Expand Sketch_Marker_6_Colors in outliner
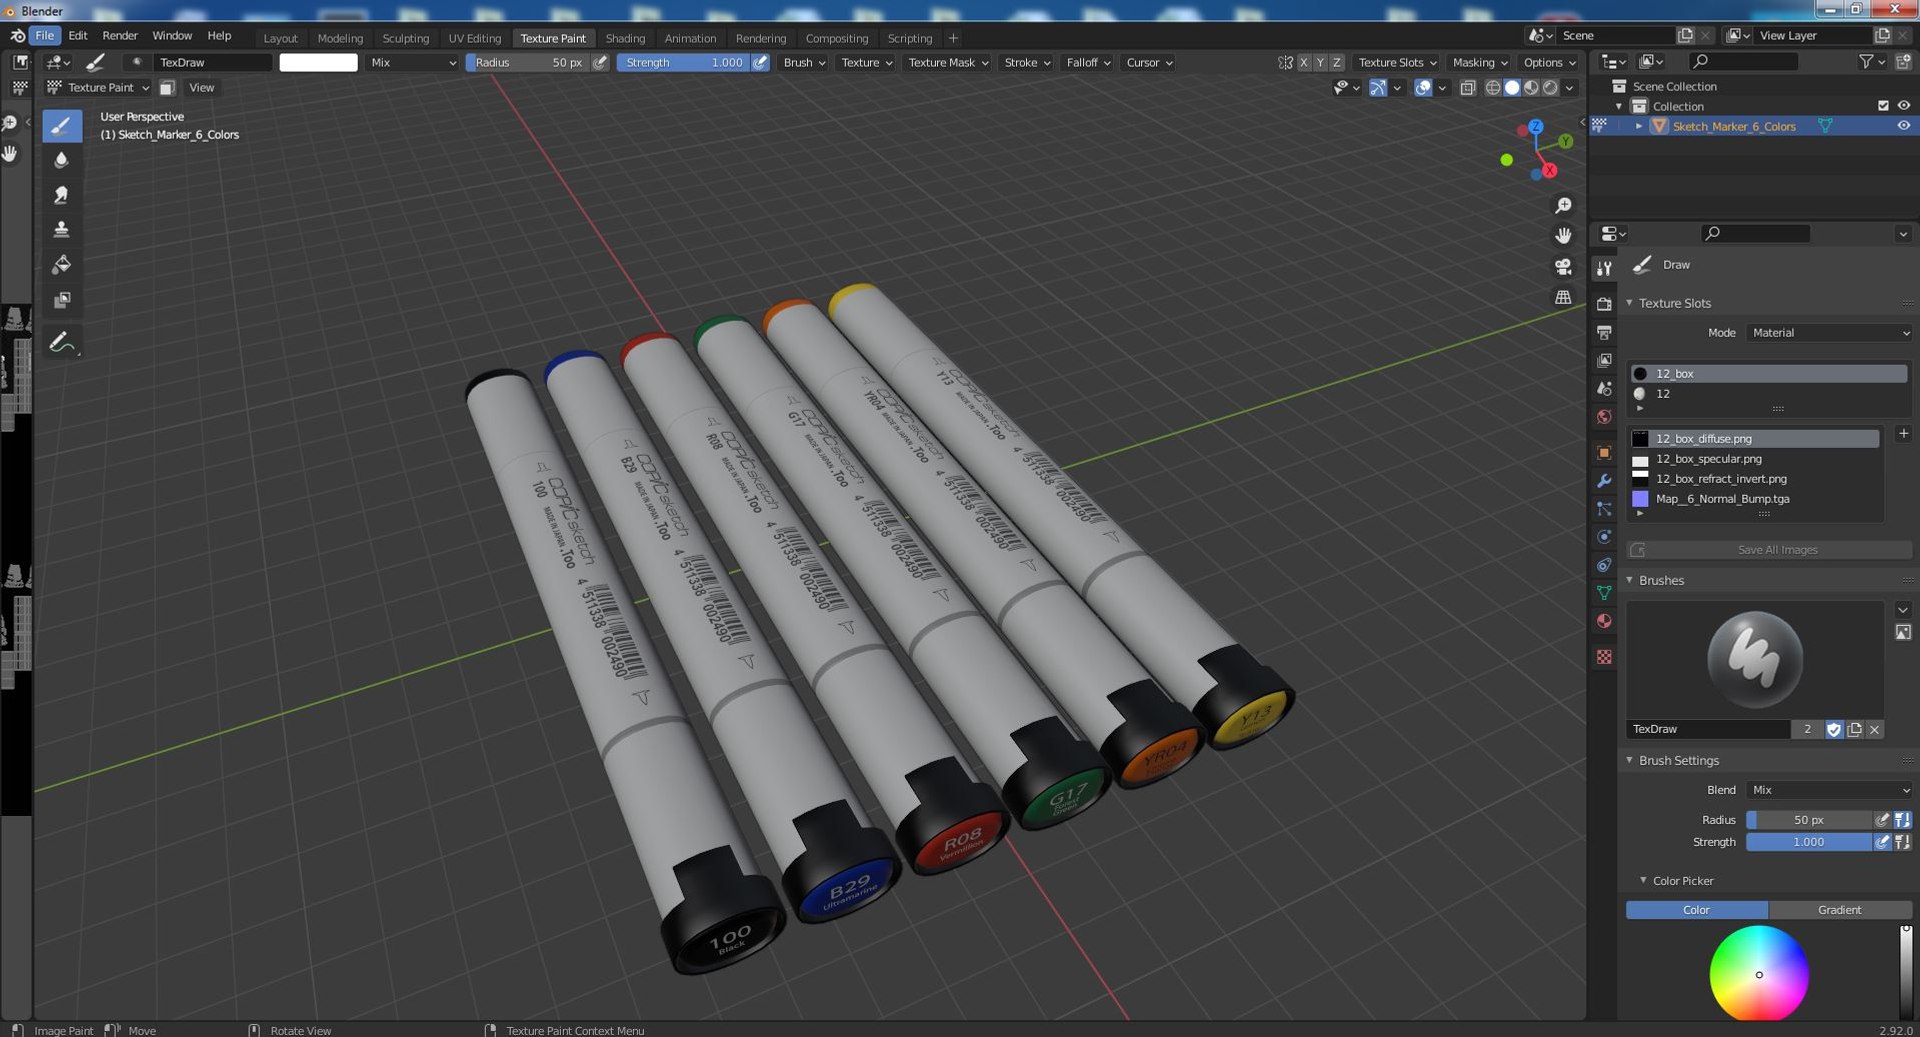Viewport: 1920px width, 1037px height. click(1638, 126)
